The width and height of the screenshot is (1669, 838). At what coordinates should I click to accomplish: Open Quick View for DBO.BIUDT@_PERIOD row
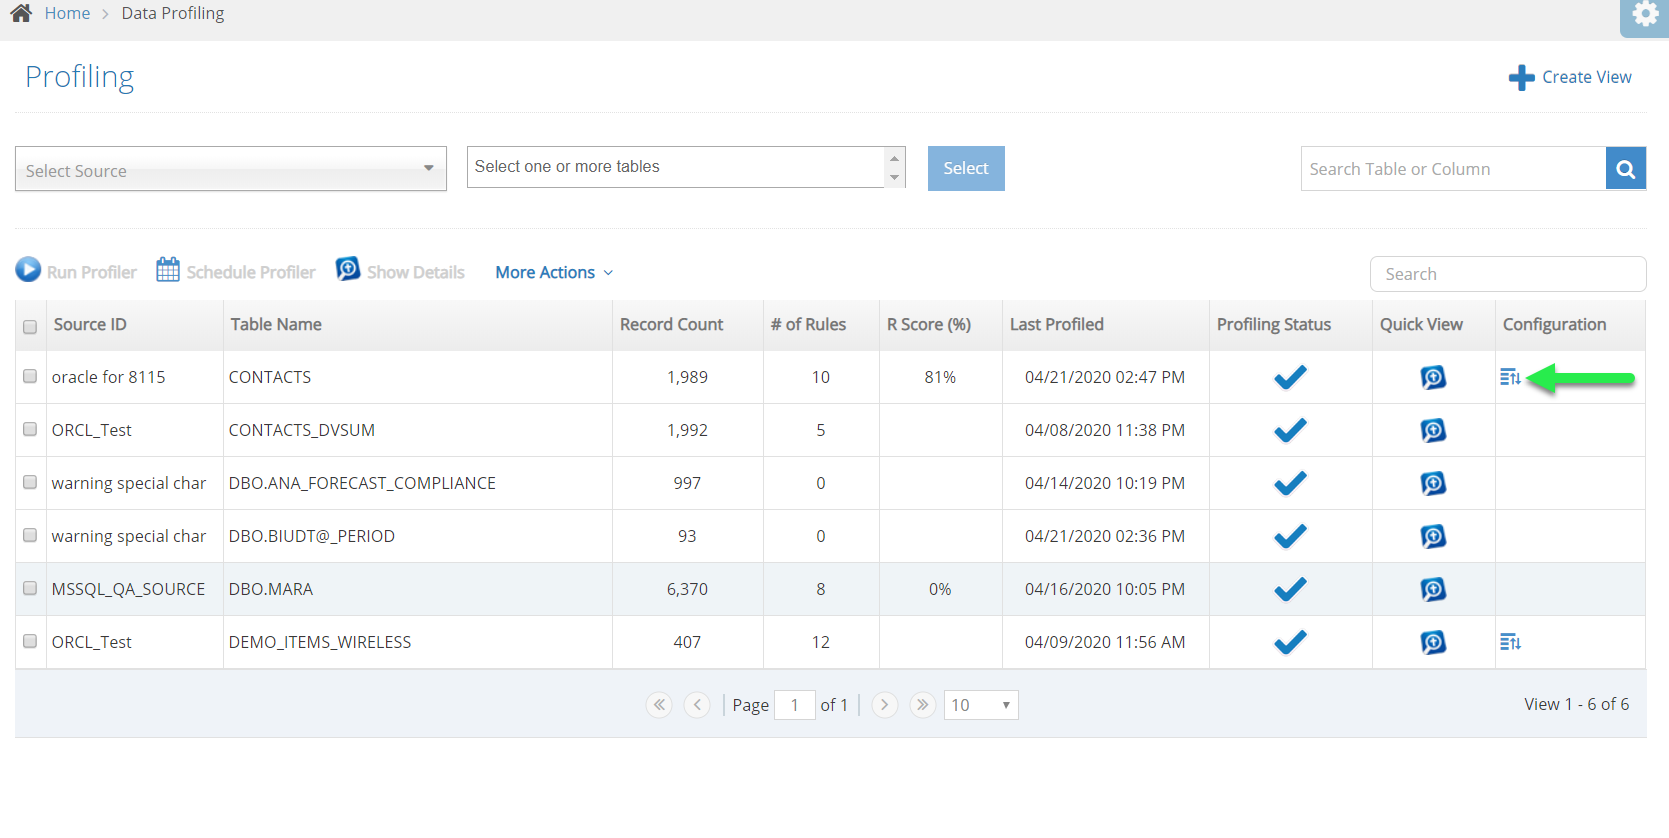coord(1433,536)
